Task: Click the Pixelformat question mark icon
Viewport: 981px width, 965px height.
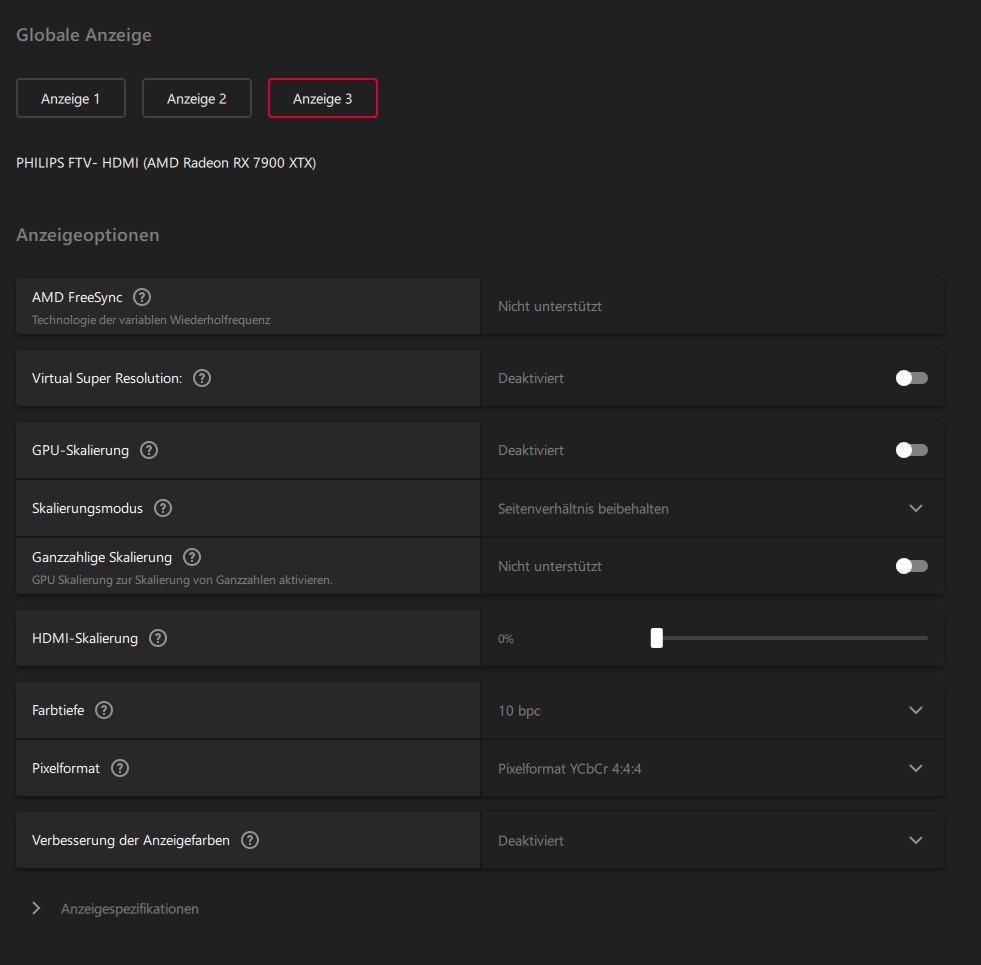Action: click(120, 768)
